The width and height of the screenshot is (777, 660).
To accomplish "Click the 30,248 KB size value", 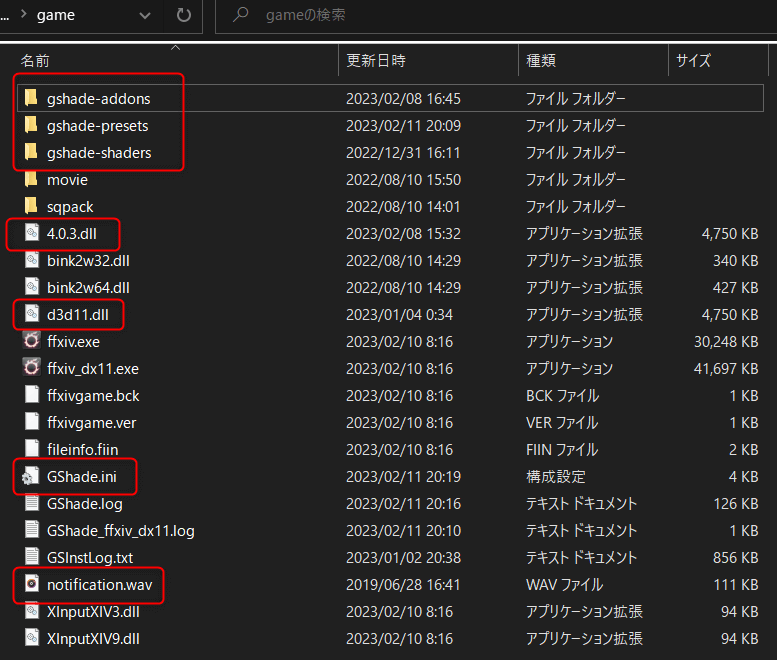I will pos(726,341).
